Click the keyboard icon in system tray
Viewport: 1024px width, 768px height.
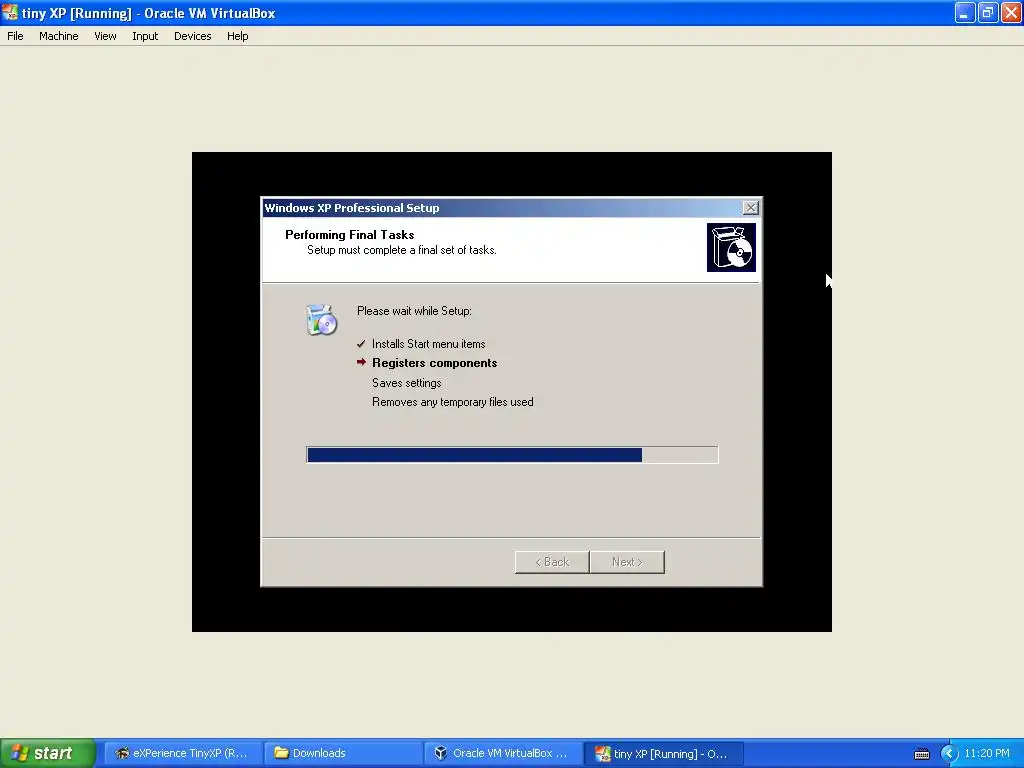pos(922,754)
